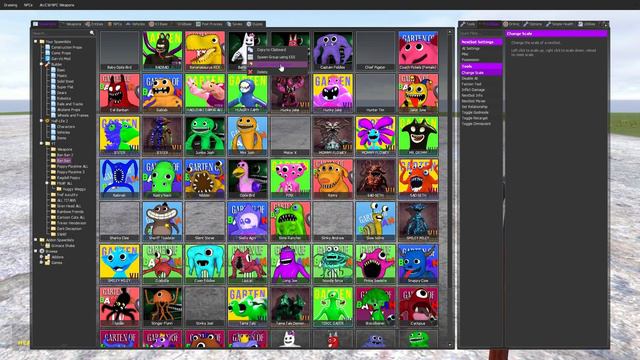This screenshot has width=640, height=360.
Task: Collapse the Half-Life 2 tree node
Action: coord(41,121)
